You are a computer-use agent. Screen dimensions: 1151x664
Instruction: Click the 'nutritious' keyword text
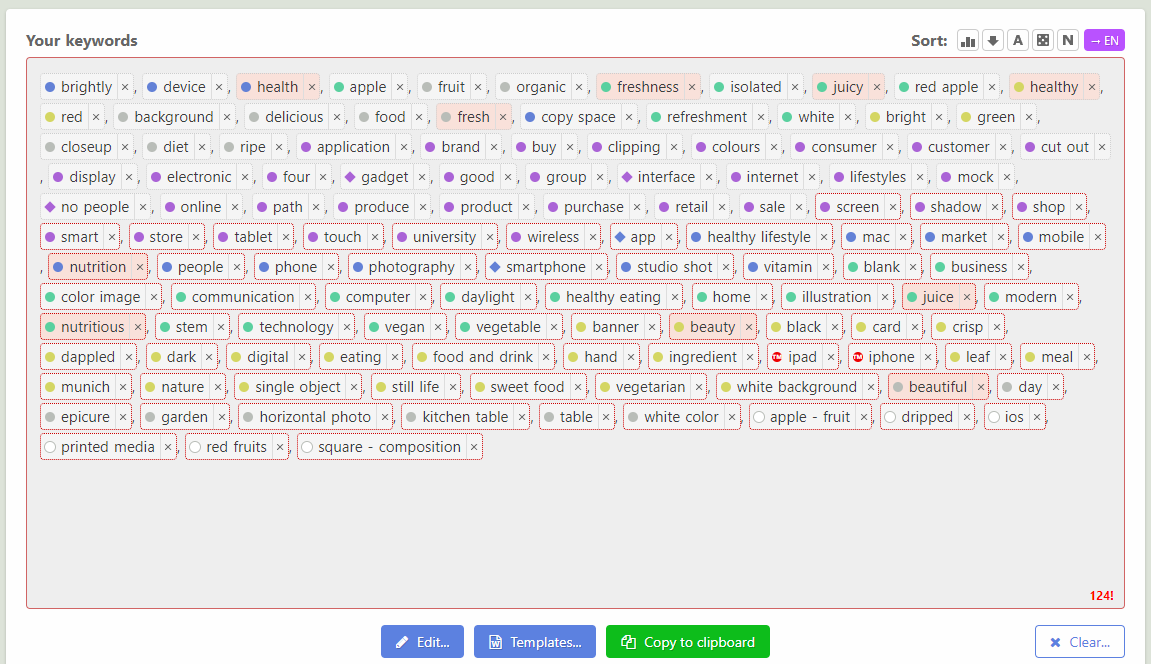coord(92,328)
